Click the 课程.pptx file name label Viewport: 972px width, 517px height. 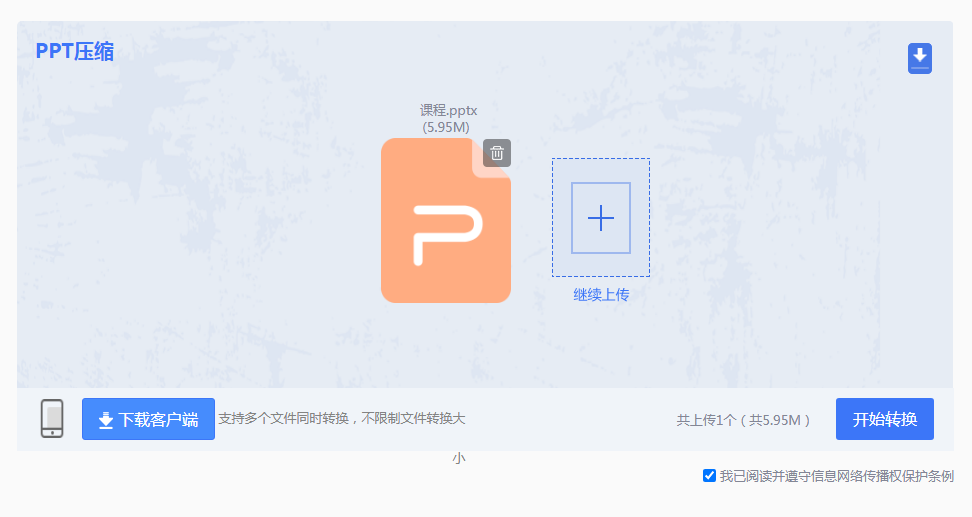(x=448, y=110)
